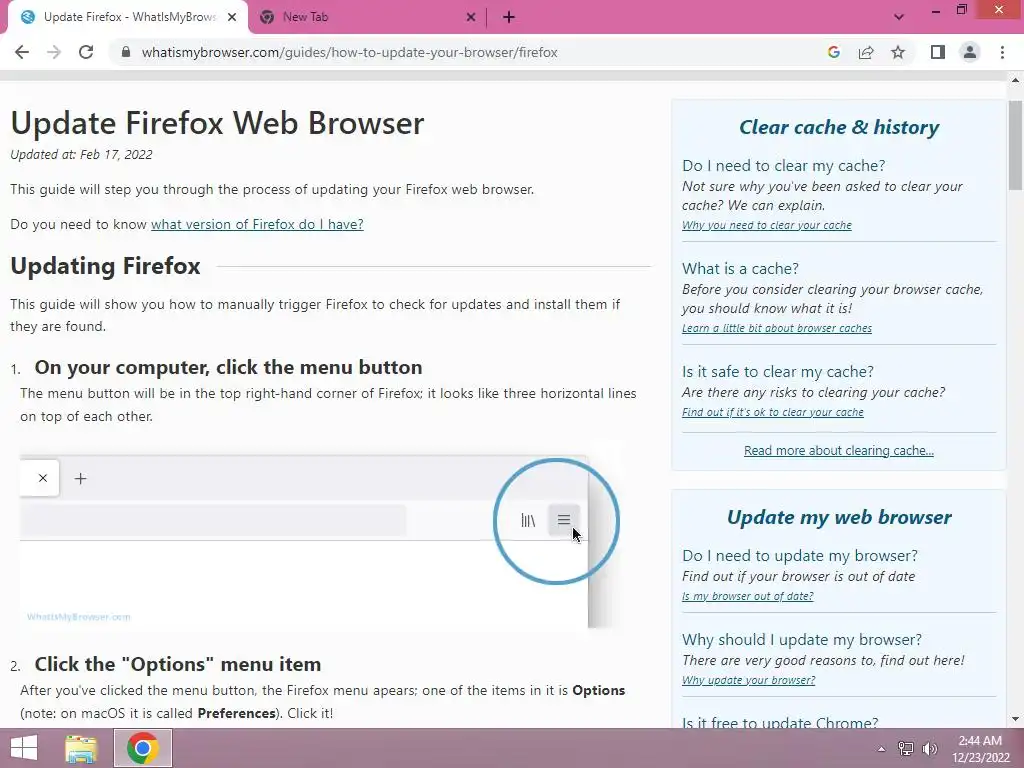Screen dimensions: 1024x768
Task: View site info via the padlock icon
Action: point(126,52)
